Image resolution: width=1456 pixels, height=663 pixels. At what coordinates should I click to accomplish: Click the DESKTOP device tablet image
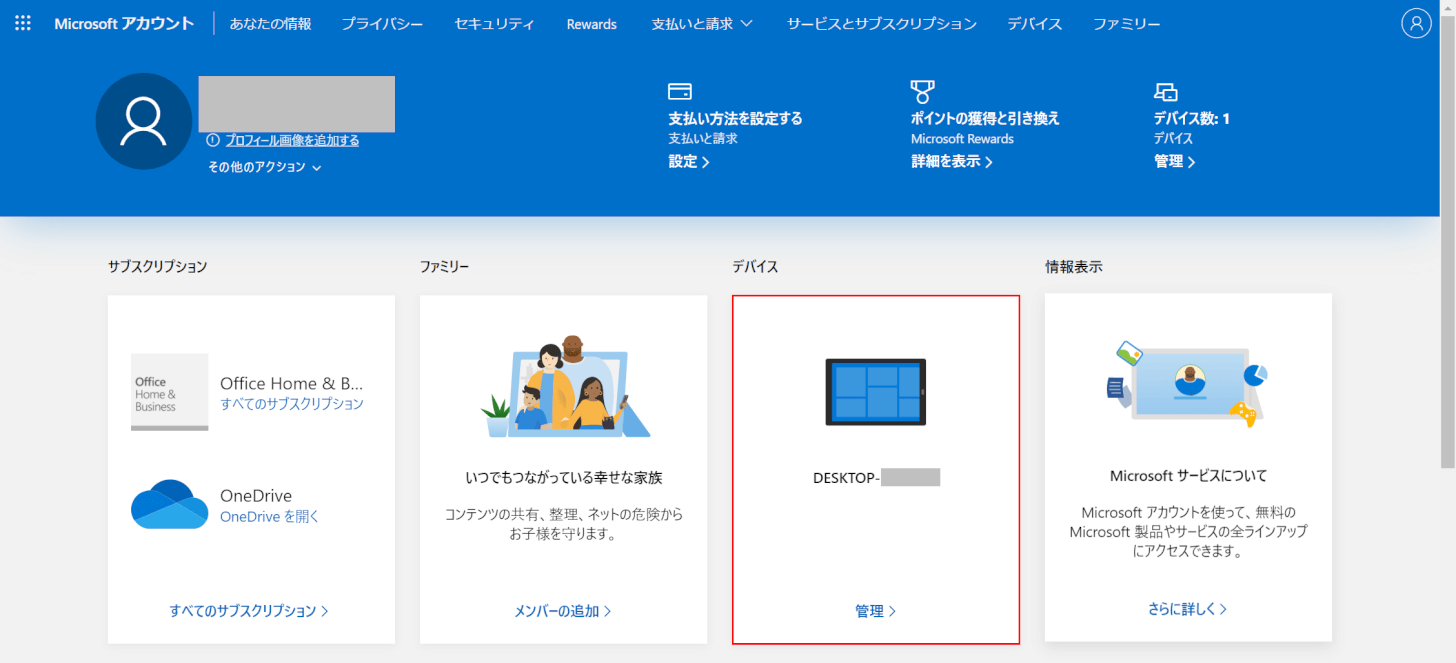[875, 390]
